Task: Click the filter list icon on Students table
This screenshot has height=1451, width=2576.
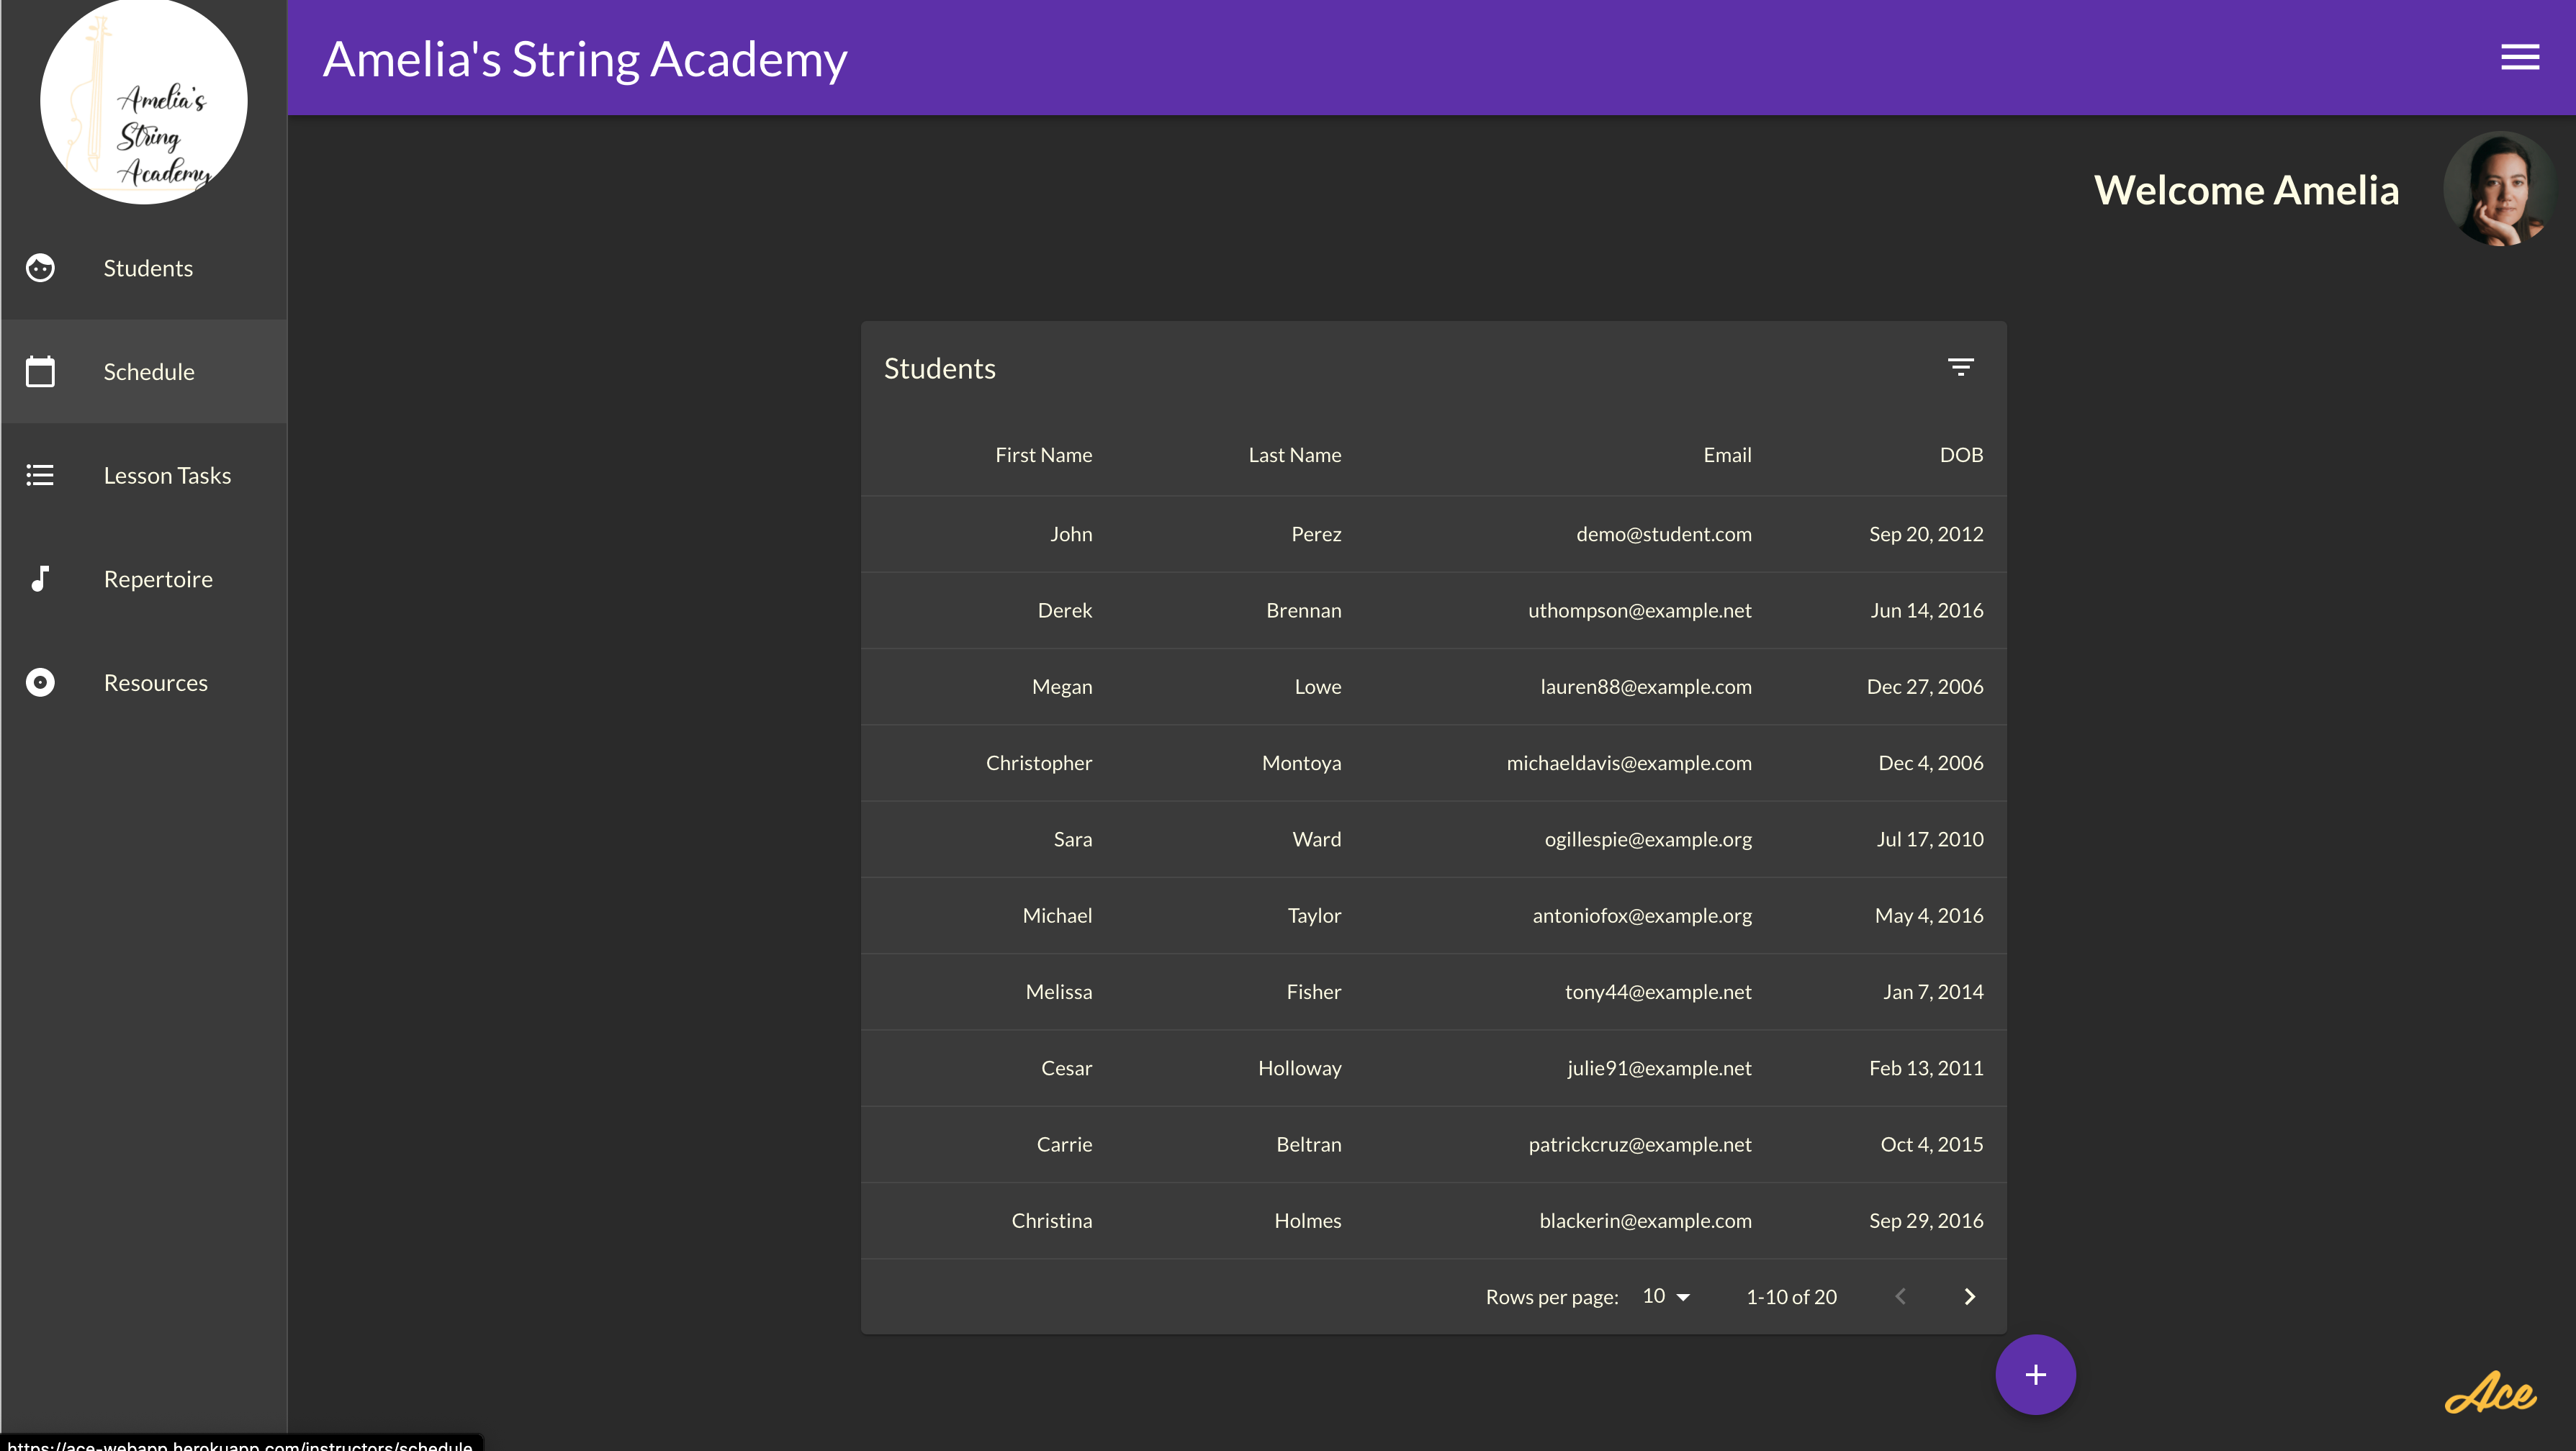Action: click(1960, 367)
